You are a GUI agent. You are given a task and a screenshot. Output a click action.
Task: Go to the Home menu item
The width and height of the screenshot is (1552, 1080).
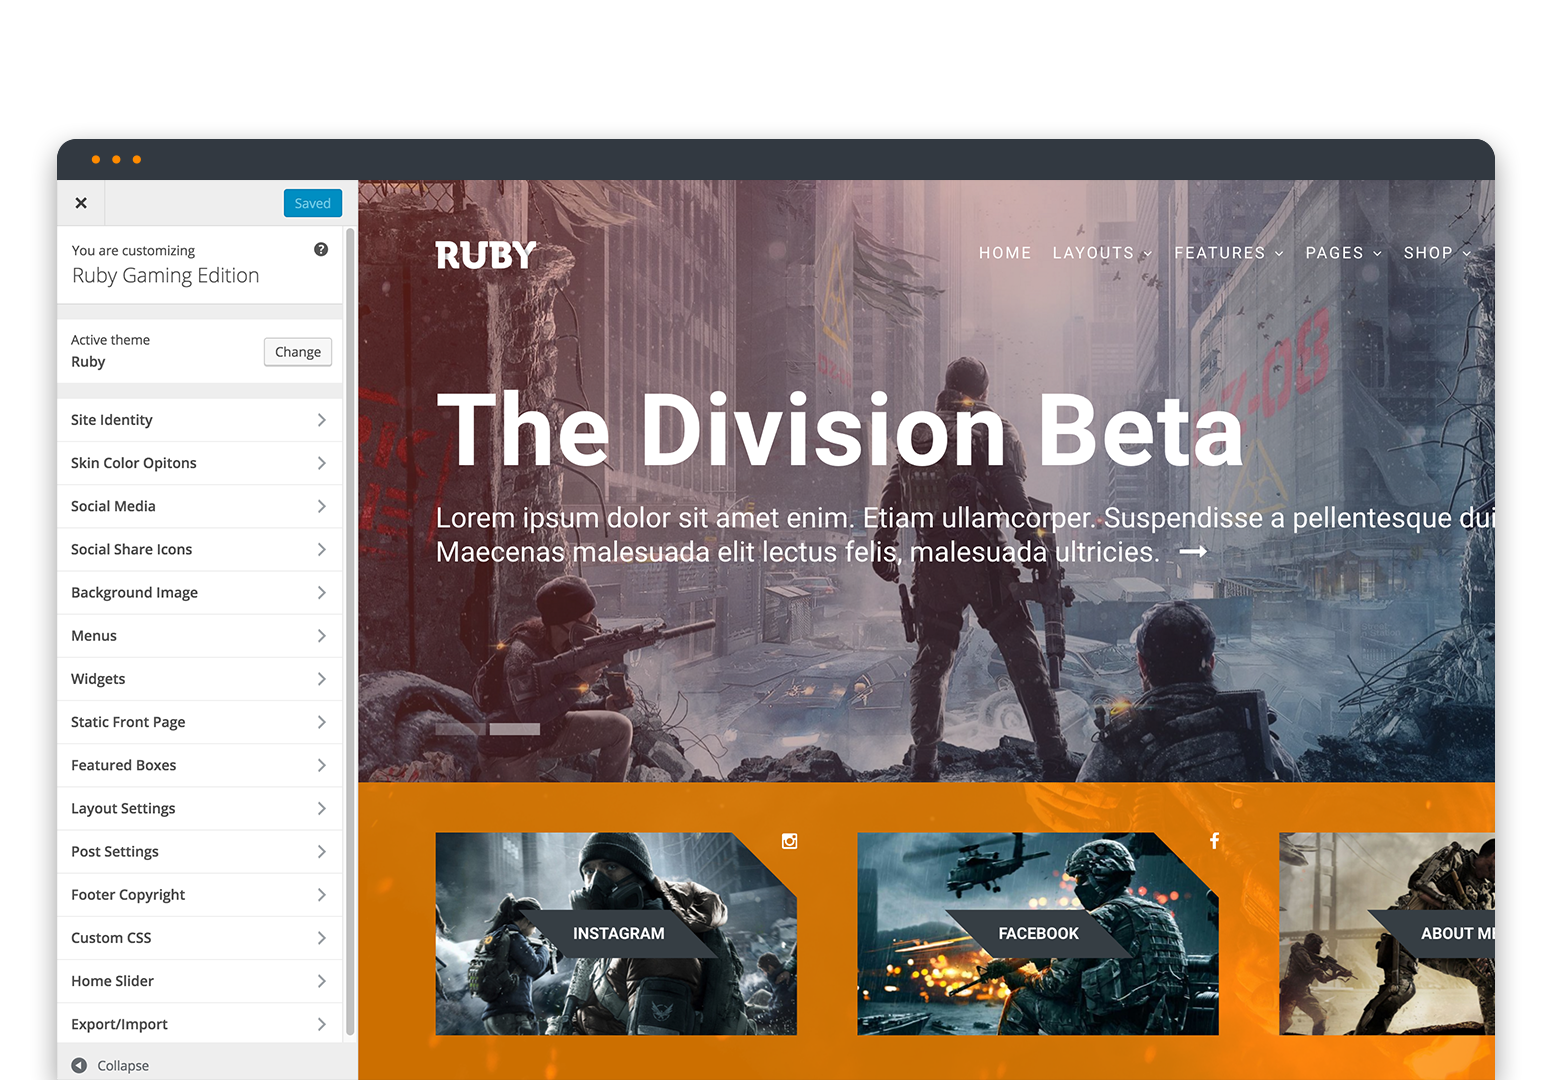(1005, 253)
